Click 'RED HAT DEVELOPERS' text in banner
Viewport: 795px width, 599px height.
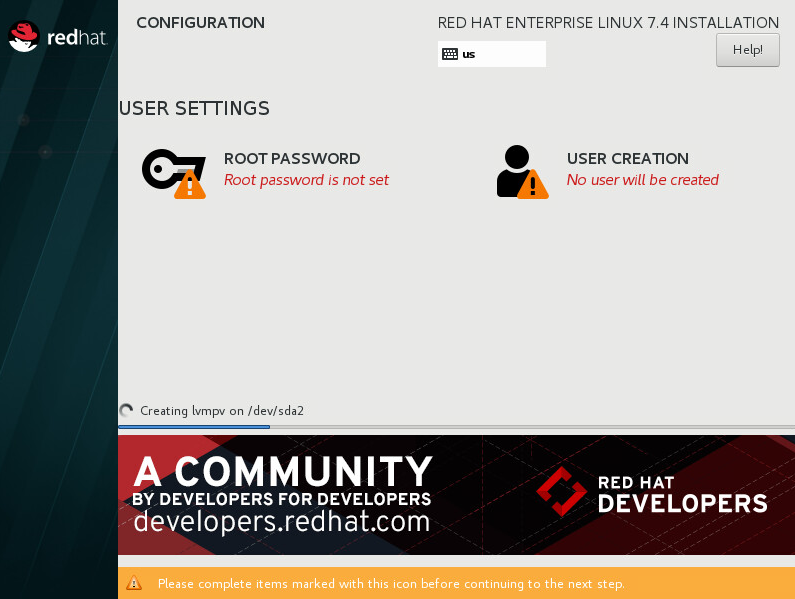[x=682, y=495]
